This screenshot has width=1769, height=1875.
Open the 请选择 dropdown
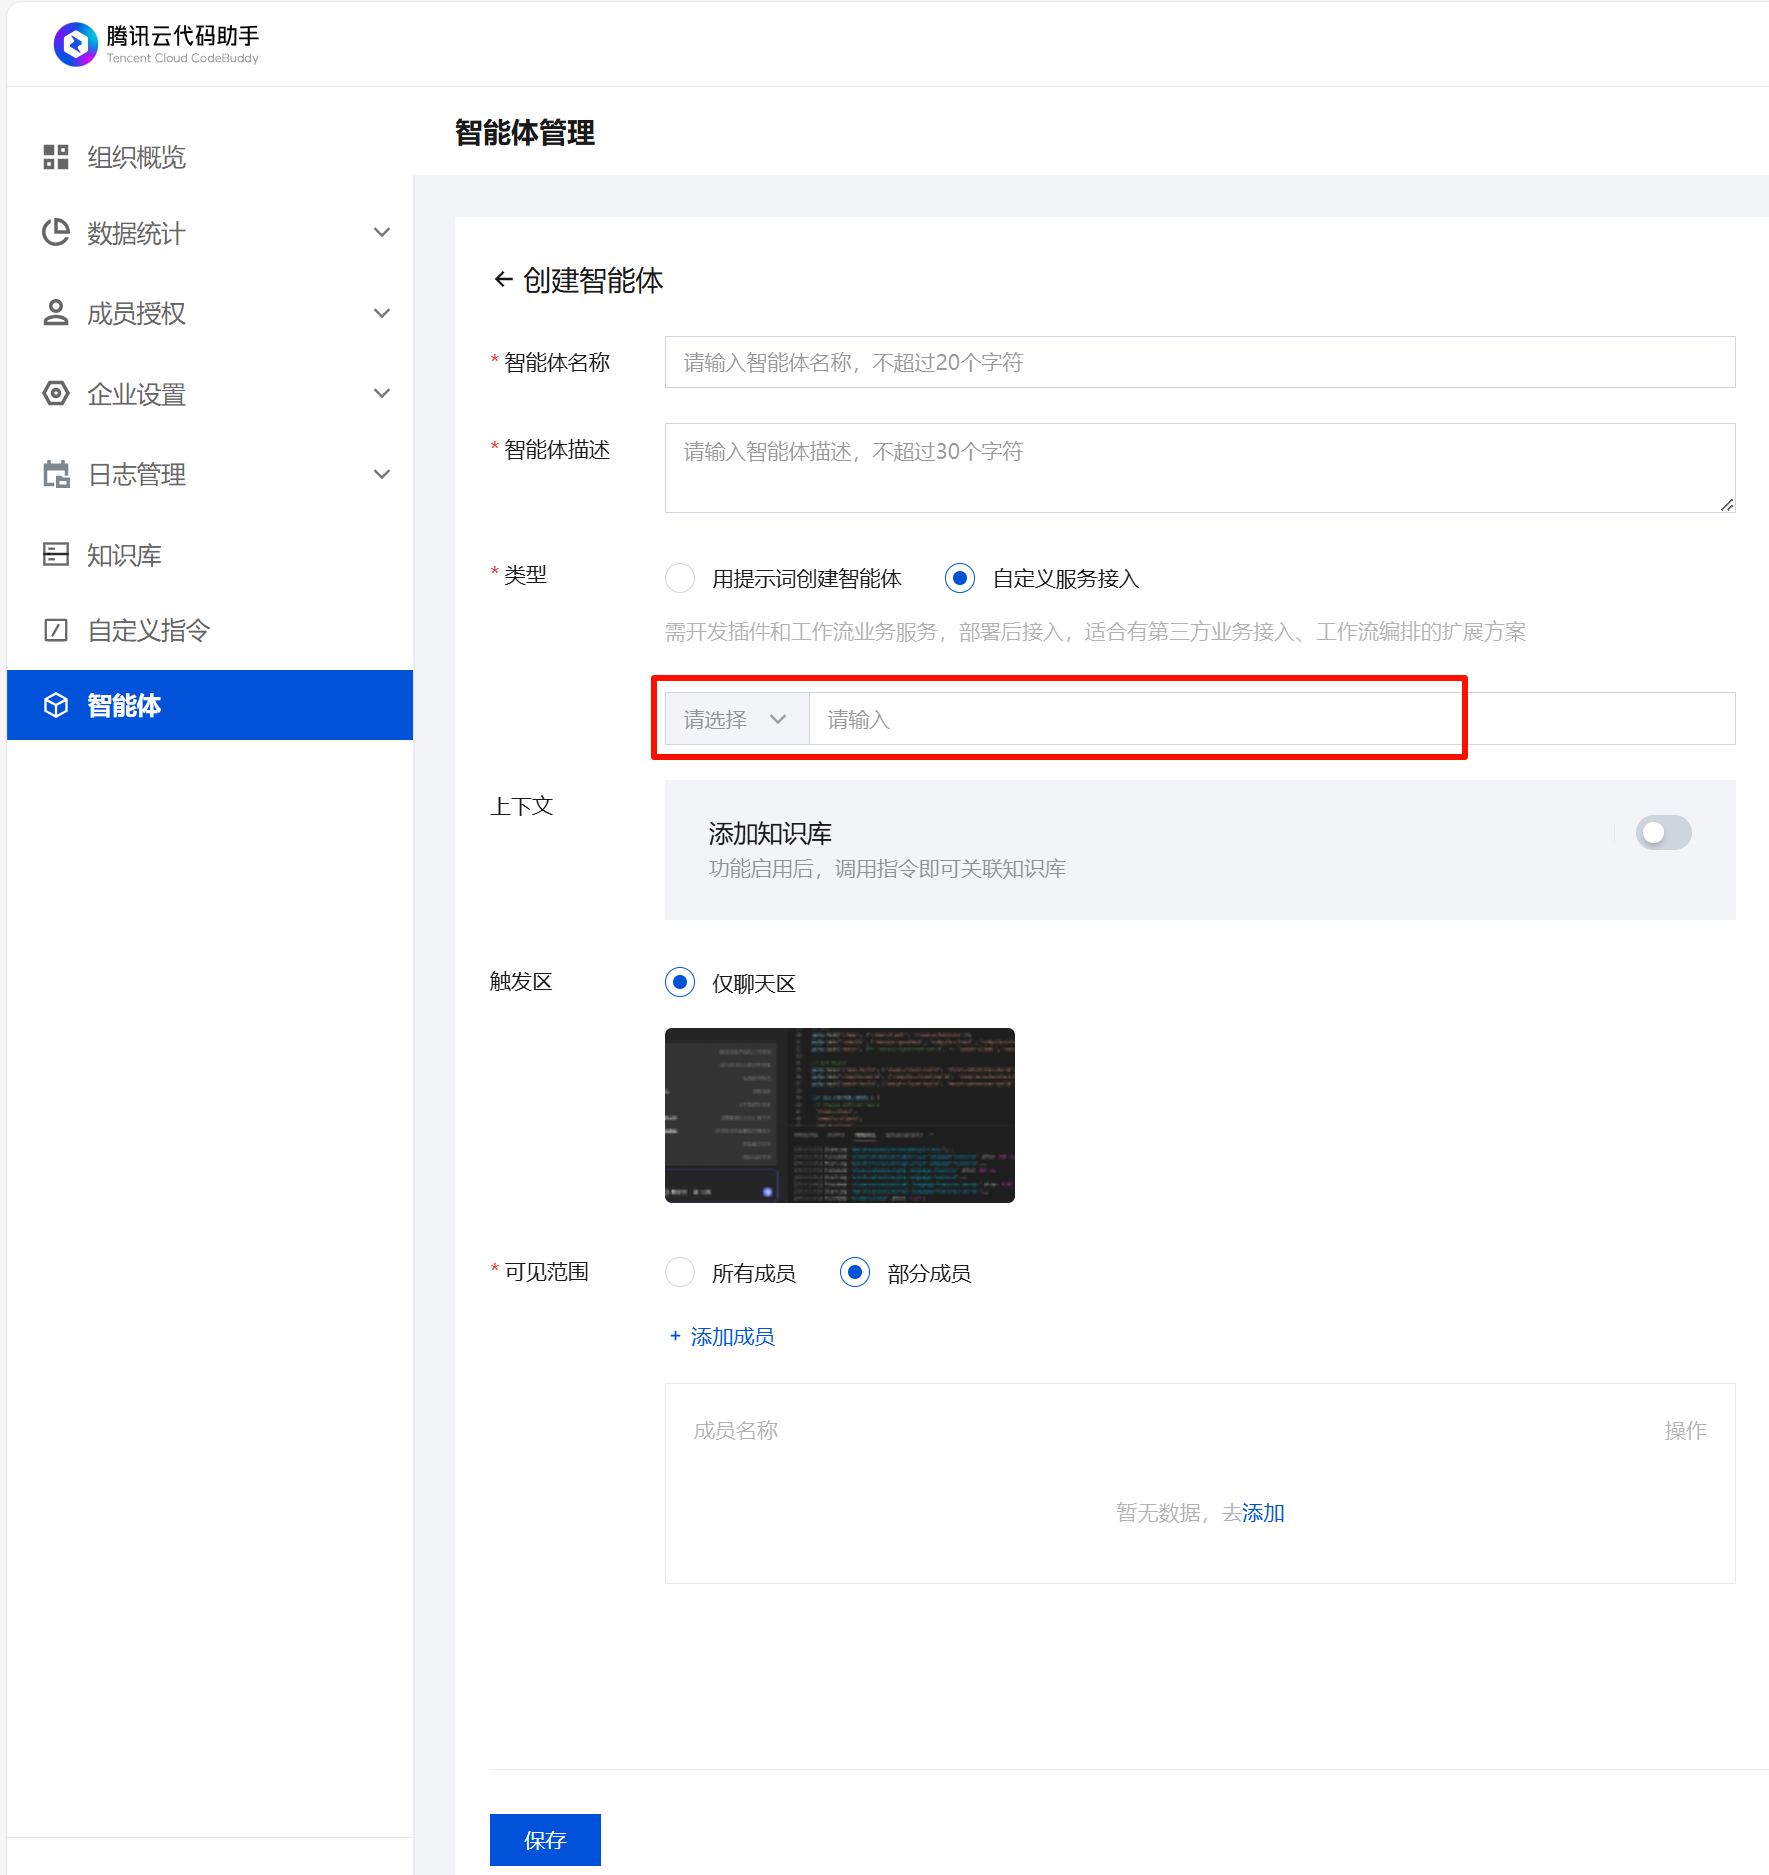(736, 719)
